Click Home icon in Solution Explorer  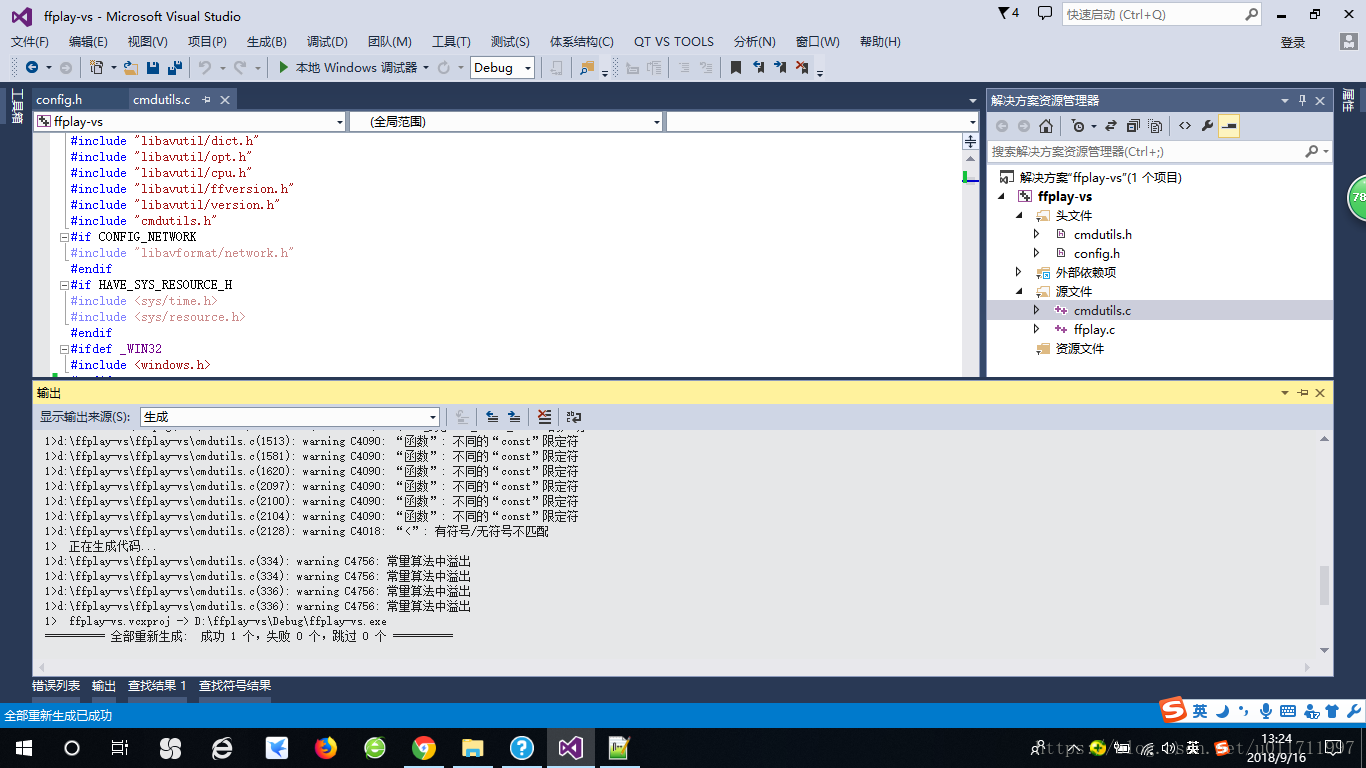[1045, 126]
